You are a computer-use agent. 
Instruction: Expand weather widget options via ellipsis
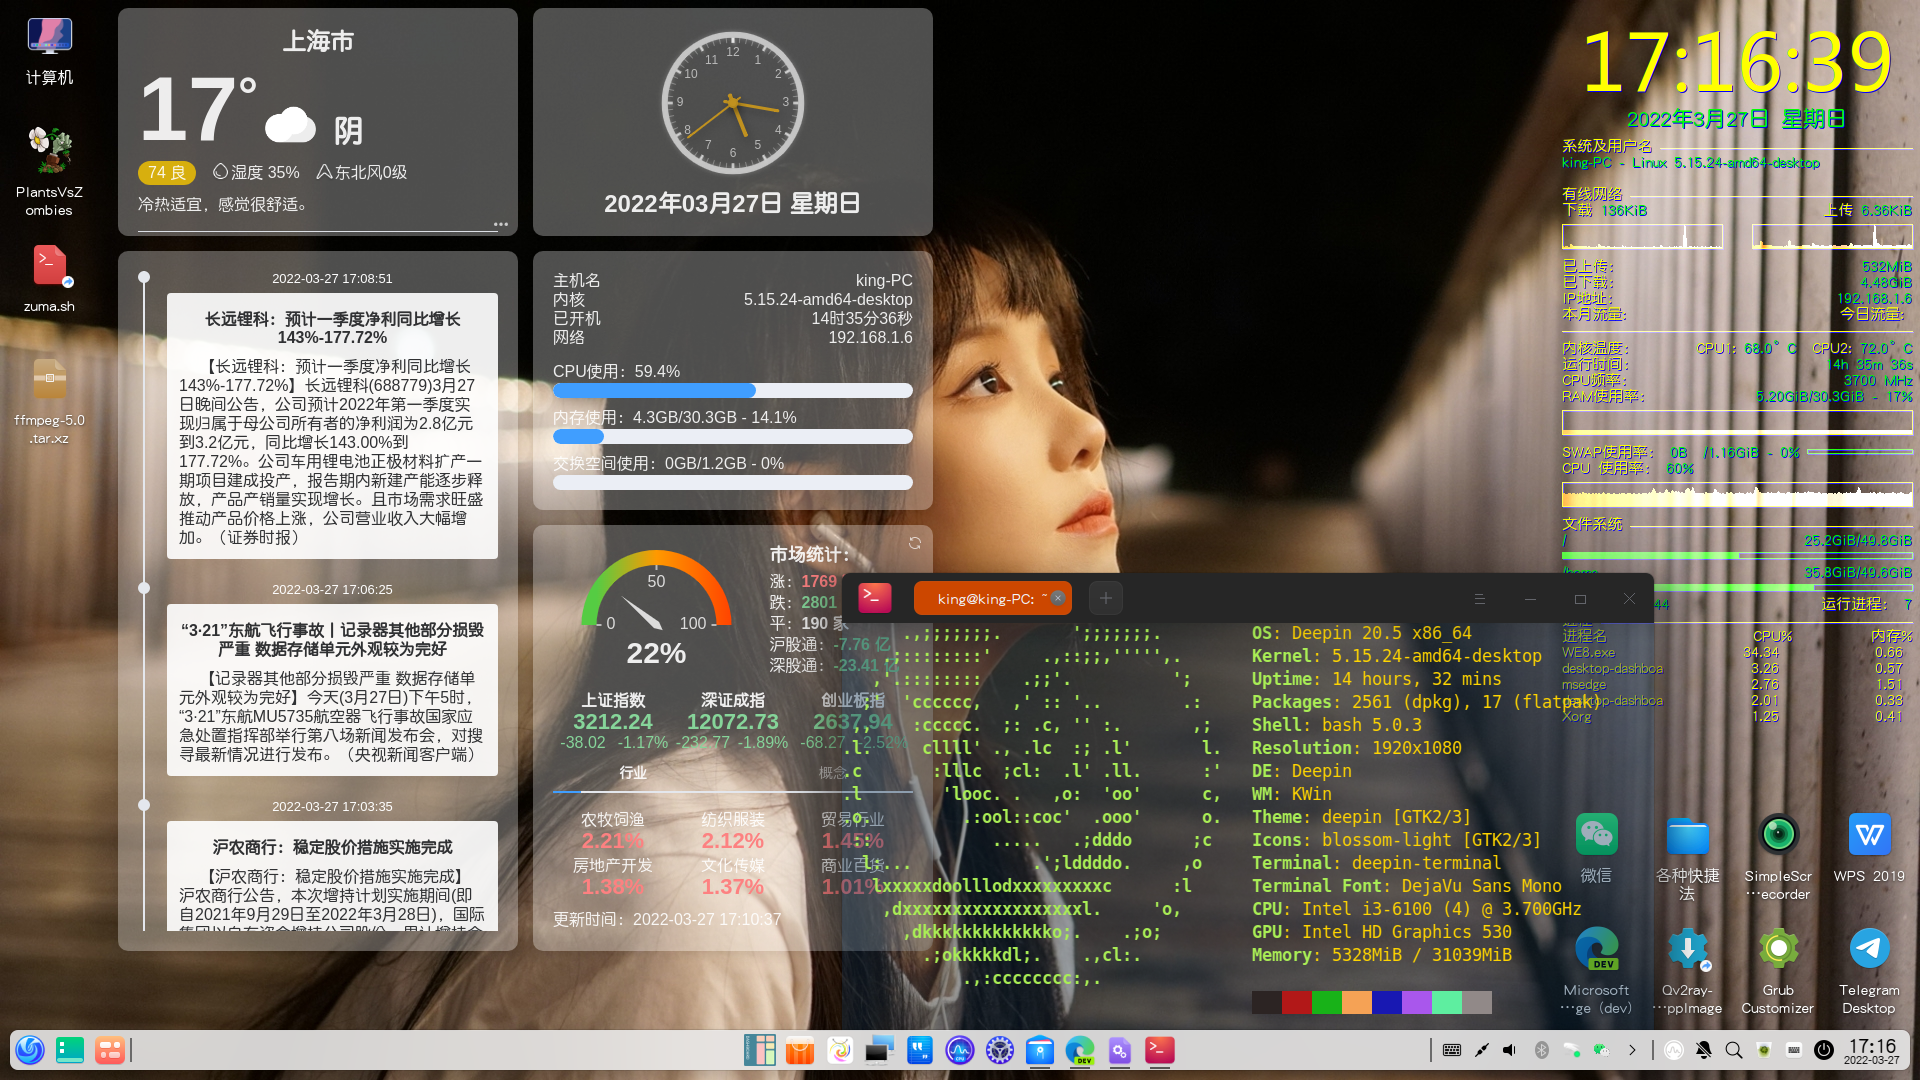(x=500, y=225)
